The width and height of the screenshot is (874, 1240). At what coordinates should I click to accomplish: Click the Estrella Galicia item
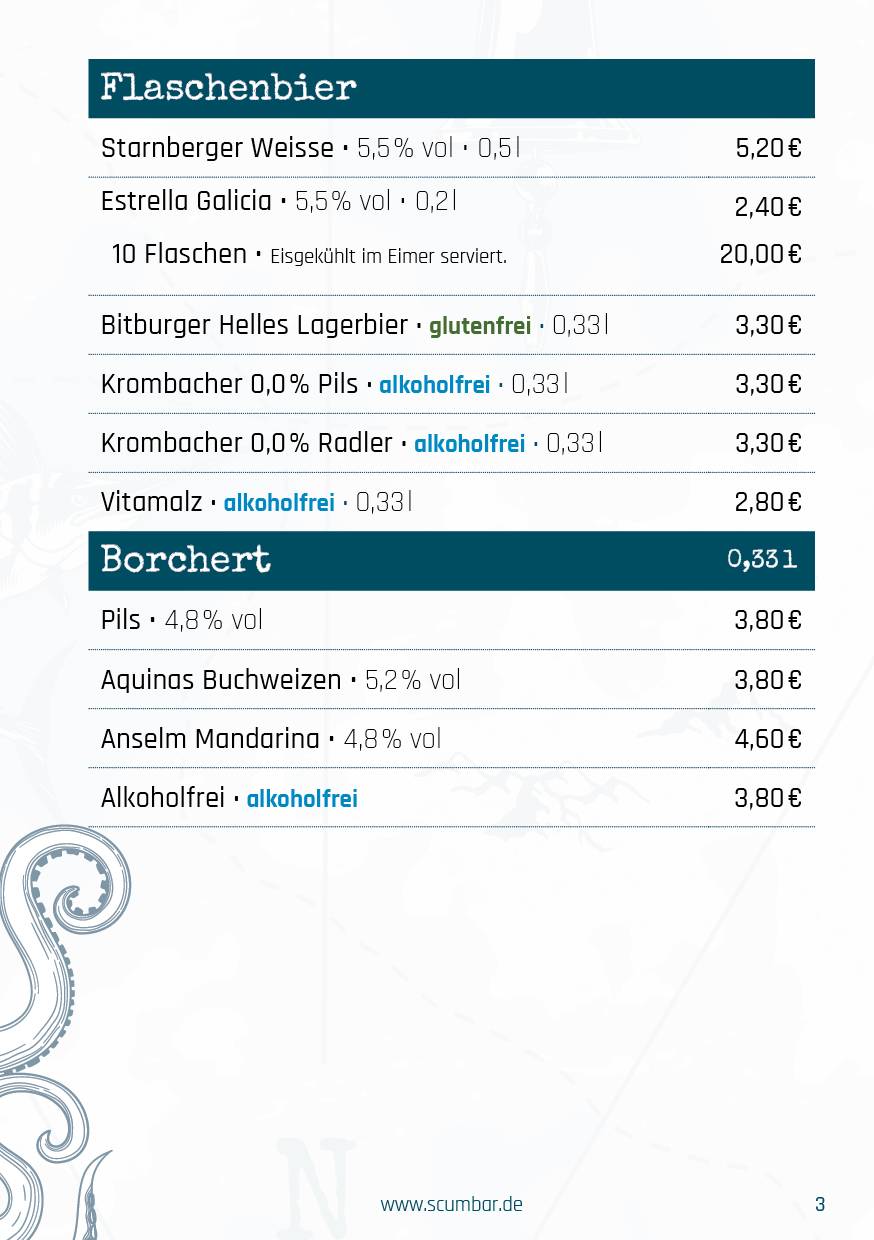pyautogui.click(x=451, y=203)
